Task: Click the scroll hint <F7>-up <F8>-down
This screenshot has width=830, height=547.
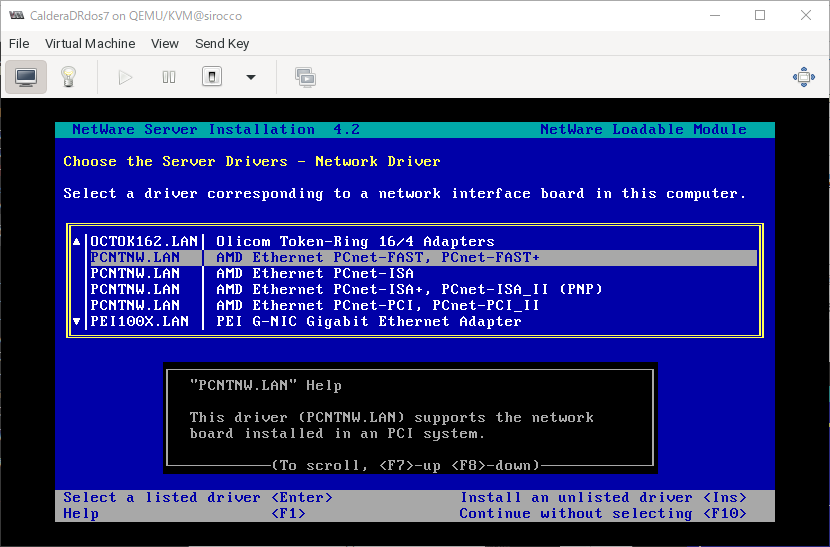Action: (x=406, y=465)
